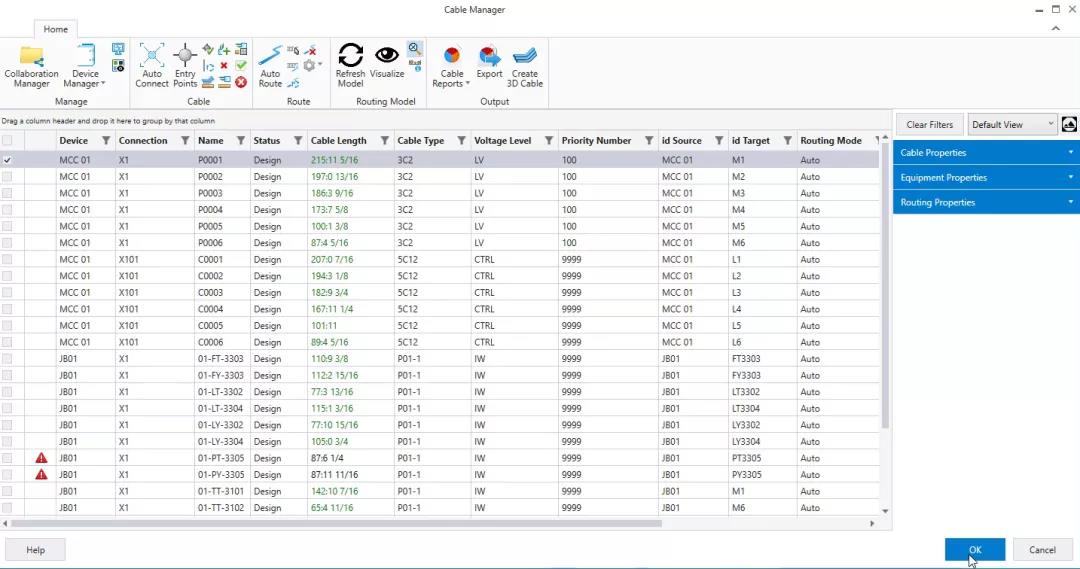Open the filter on the Priority Number column
The width and height of the screenshot is (1080, 569).
648,141
